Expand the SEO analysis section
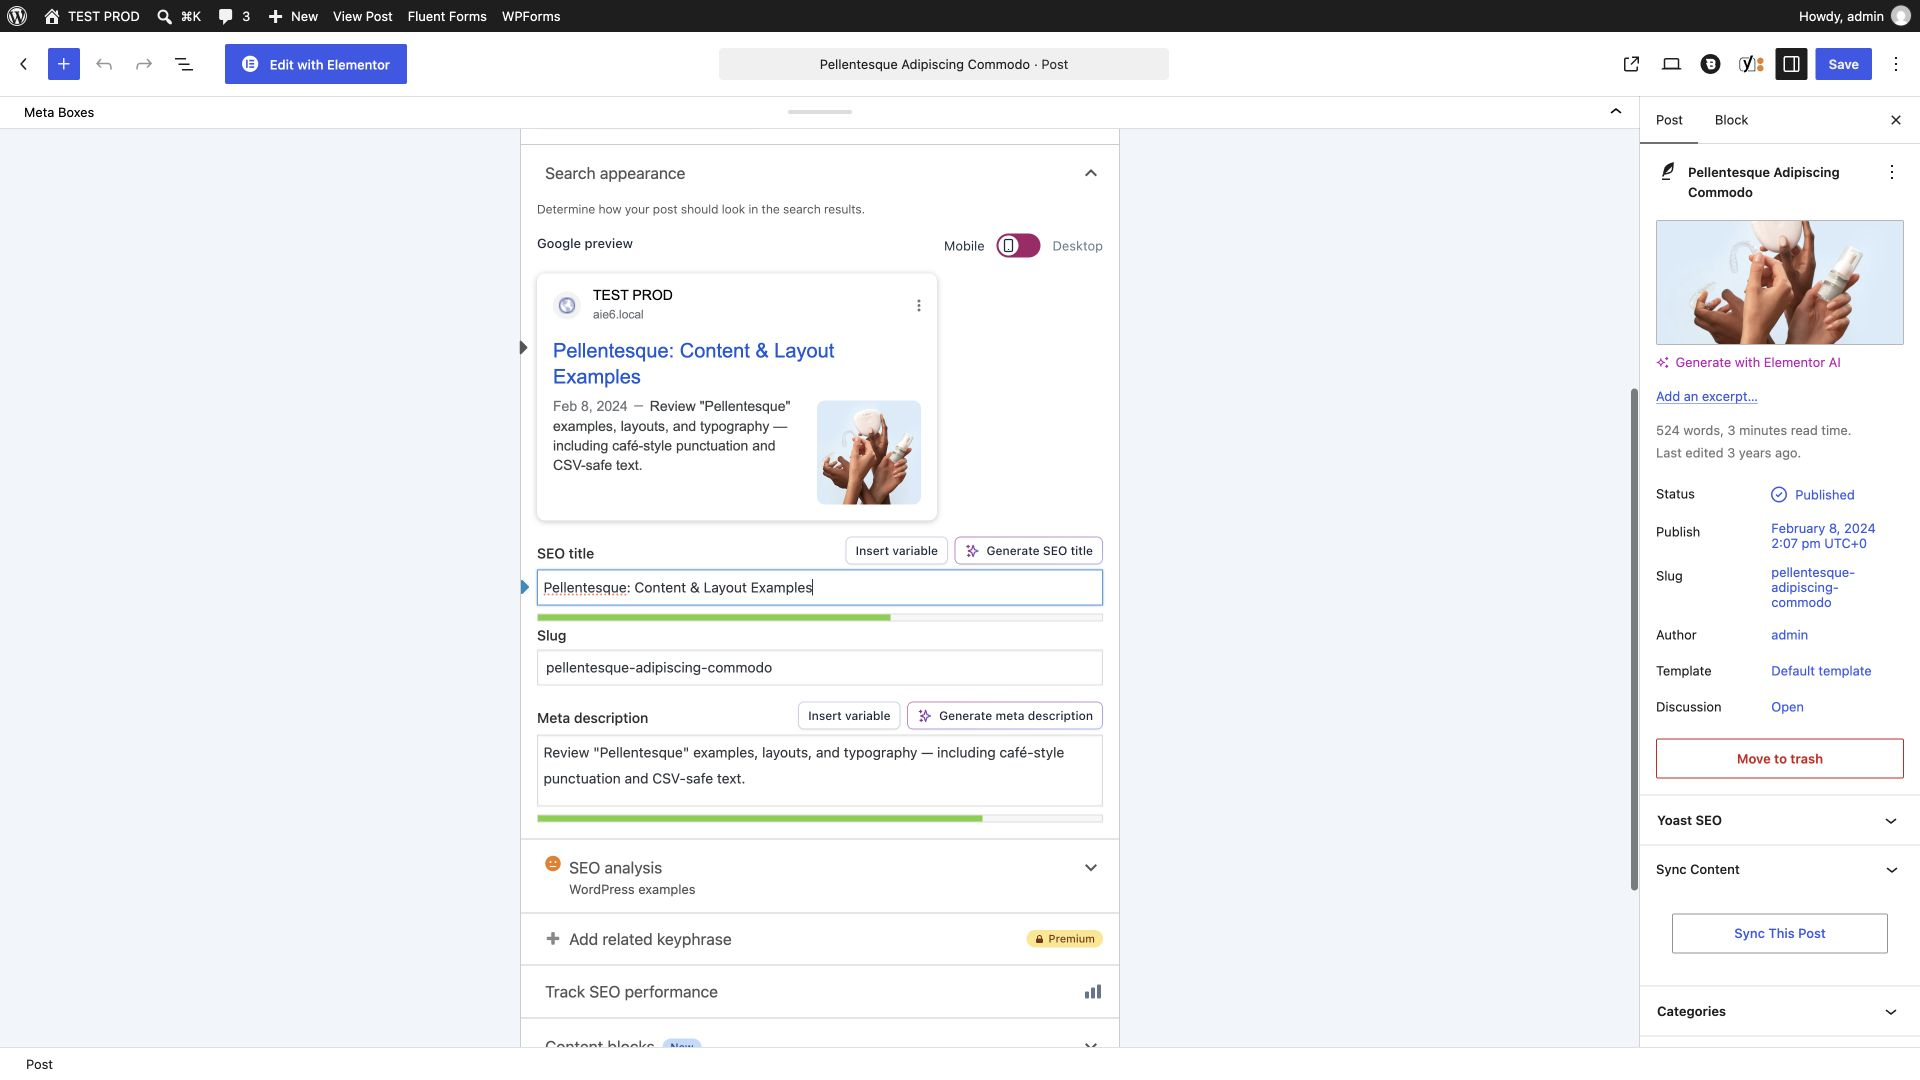The height and width of the screenshot is (1080, 1920). [820, 877]
